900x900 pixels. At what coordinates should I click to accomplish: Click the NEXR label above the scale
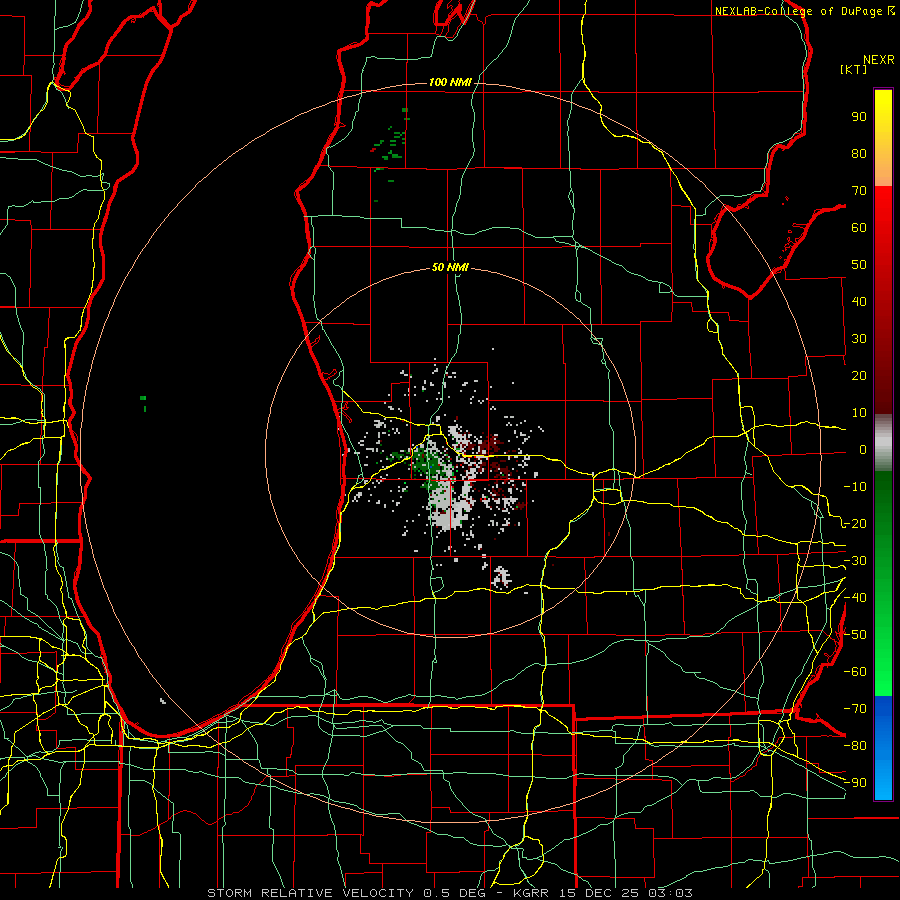pyautogui.click(x=879, y=60)
